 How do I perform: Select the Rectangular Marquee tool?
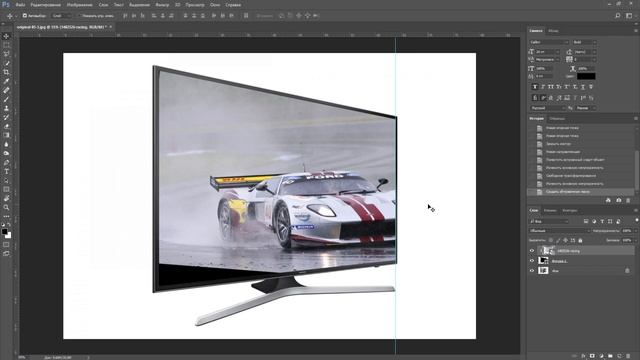(x=6, y=45)
